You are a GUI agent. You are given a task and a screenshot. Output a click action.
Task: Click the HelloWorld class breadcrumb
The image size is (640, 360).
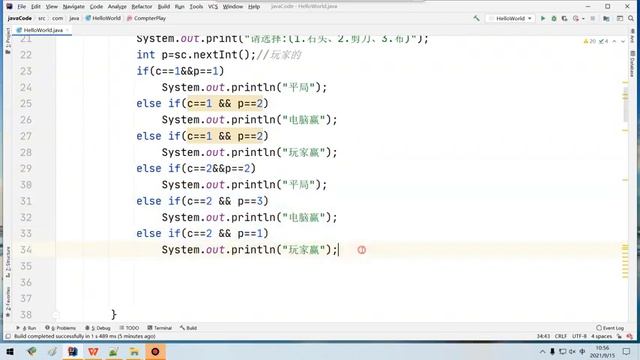point(103,18)
